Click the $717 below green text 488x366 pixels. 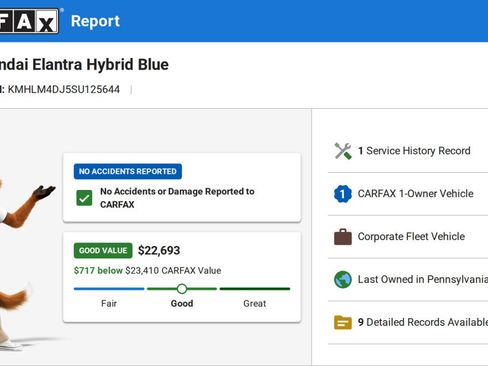98,270
